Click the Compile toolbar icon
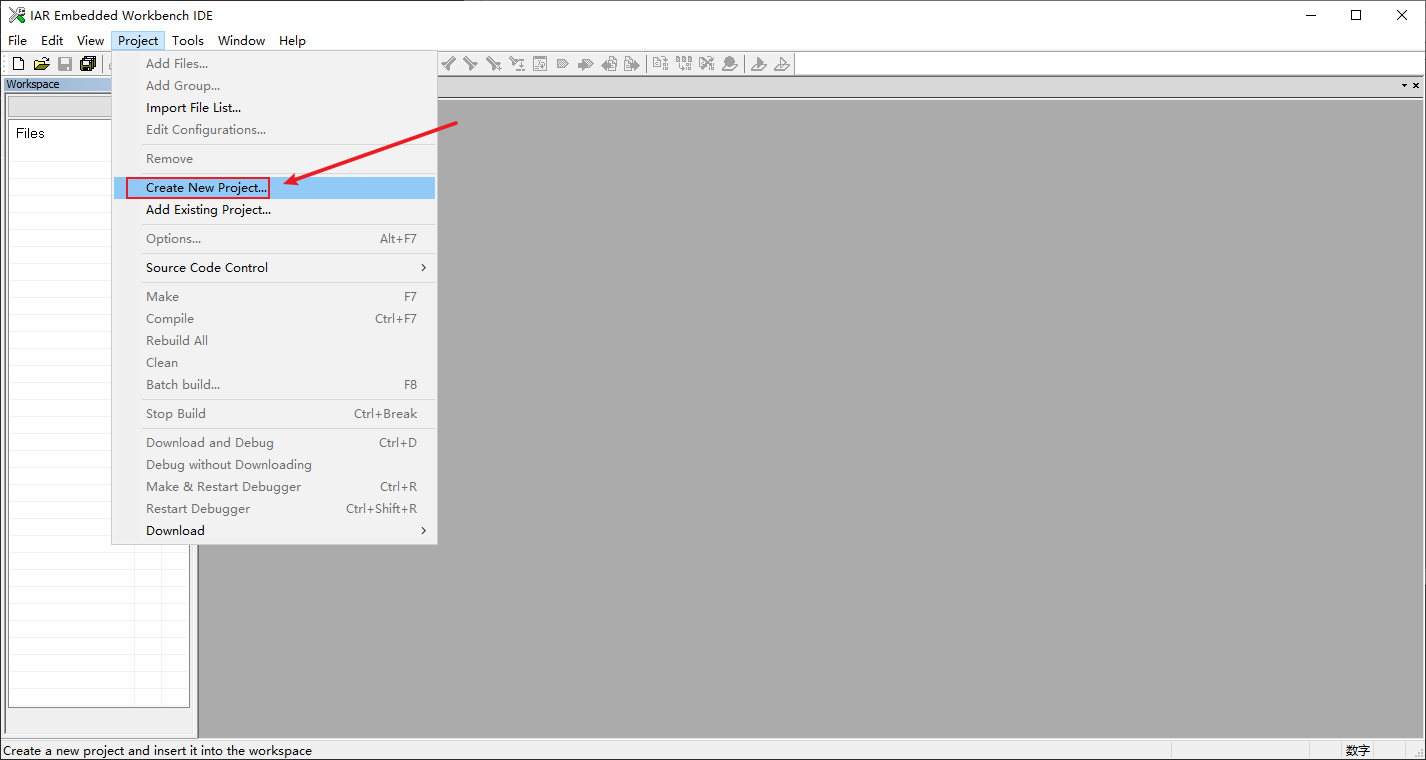 coord(660,64)
